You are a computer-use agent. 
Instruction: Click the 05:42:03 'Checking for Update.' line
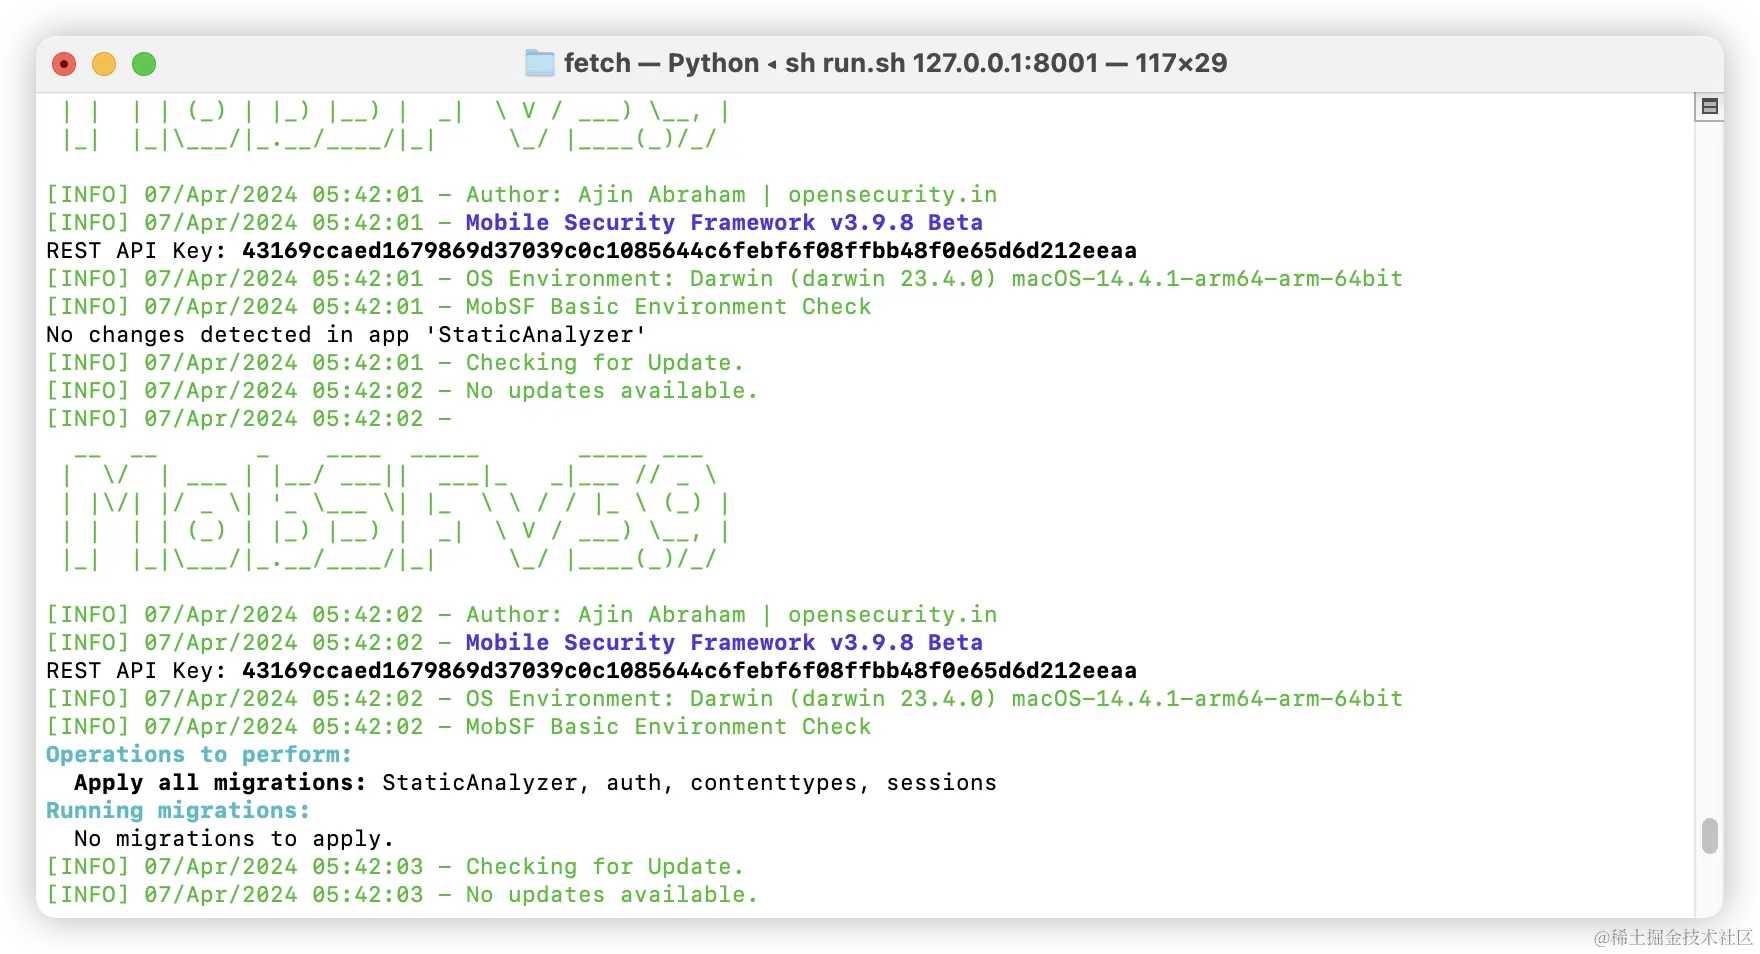pyautogui.click(x=395, y=866)
